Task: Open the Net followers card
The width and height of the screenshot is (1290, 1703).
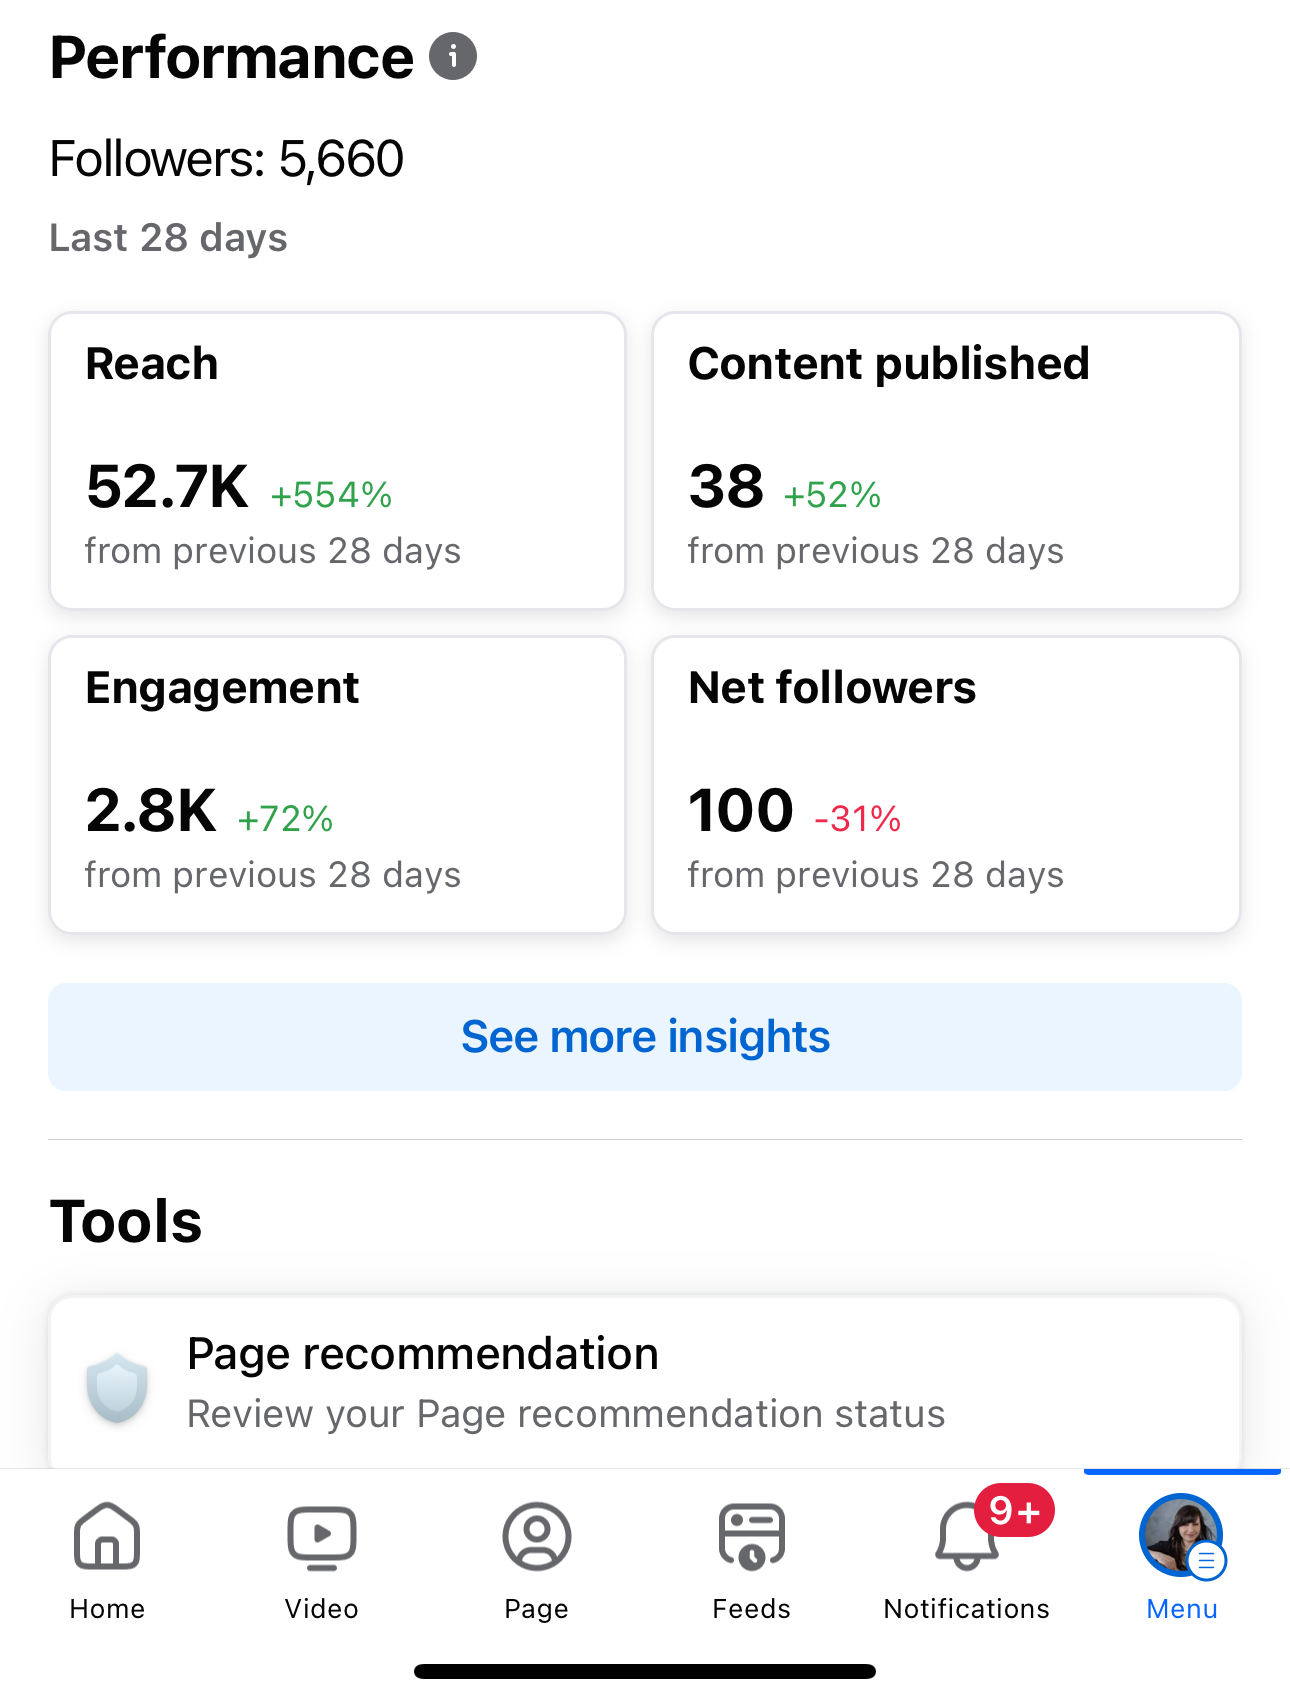Action: click(946, 785)
